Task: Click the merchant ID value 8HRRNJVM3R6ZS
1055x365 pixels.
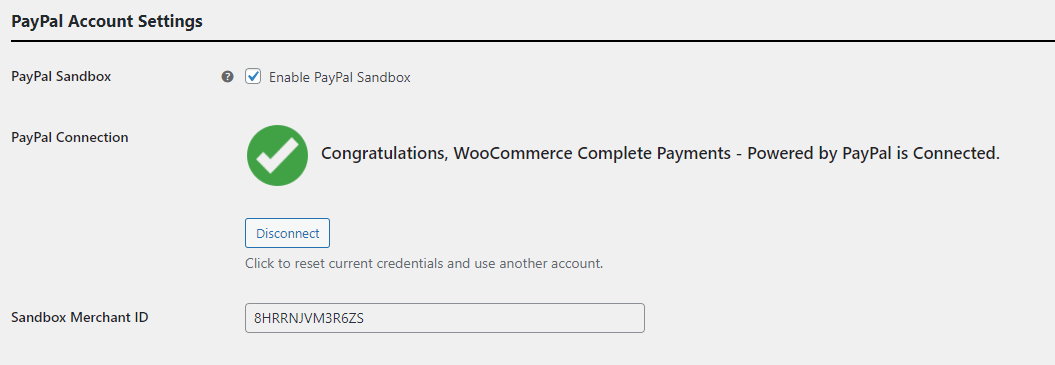Action: [309, 319]
